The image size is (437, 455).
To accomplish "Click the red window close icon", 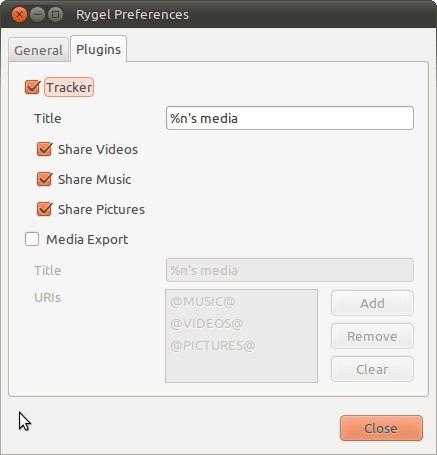I will 19,15.
